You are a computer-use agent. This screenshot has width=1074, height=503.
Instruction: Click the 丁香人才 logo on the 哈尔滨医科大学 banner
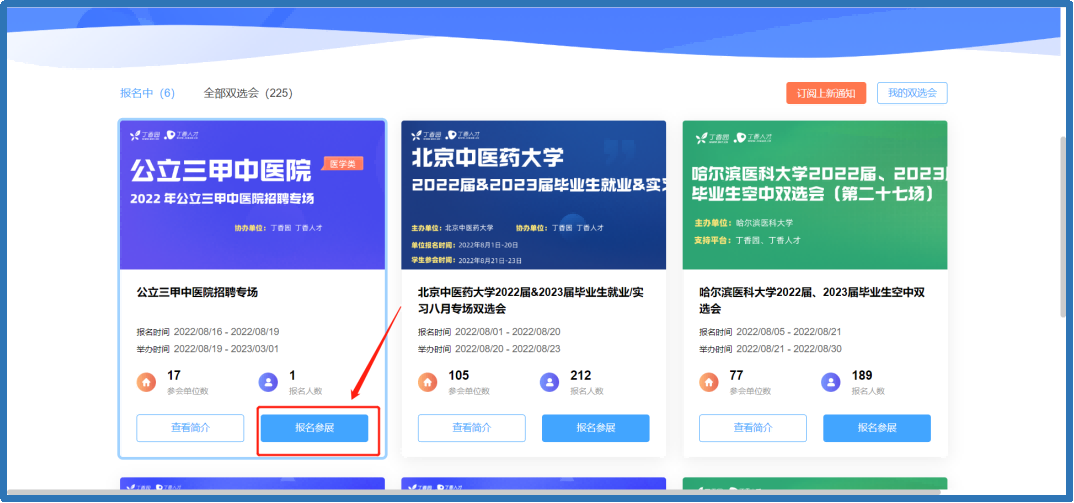754,136
